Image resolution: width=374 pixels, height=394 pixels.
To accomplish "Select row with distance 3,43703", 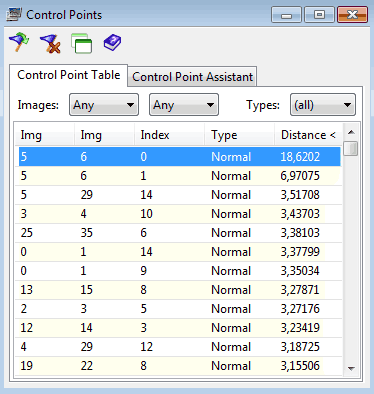I will click(x=180, y=214).
